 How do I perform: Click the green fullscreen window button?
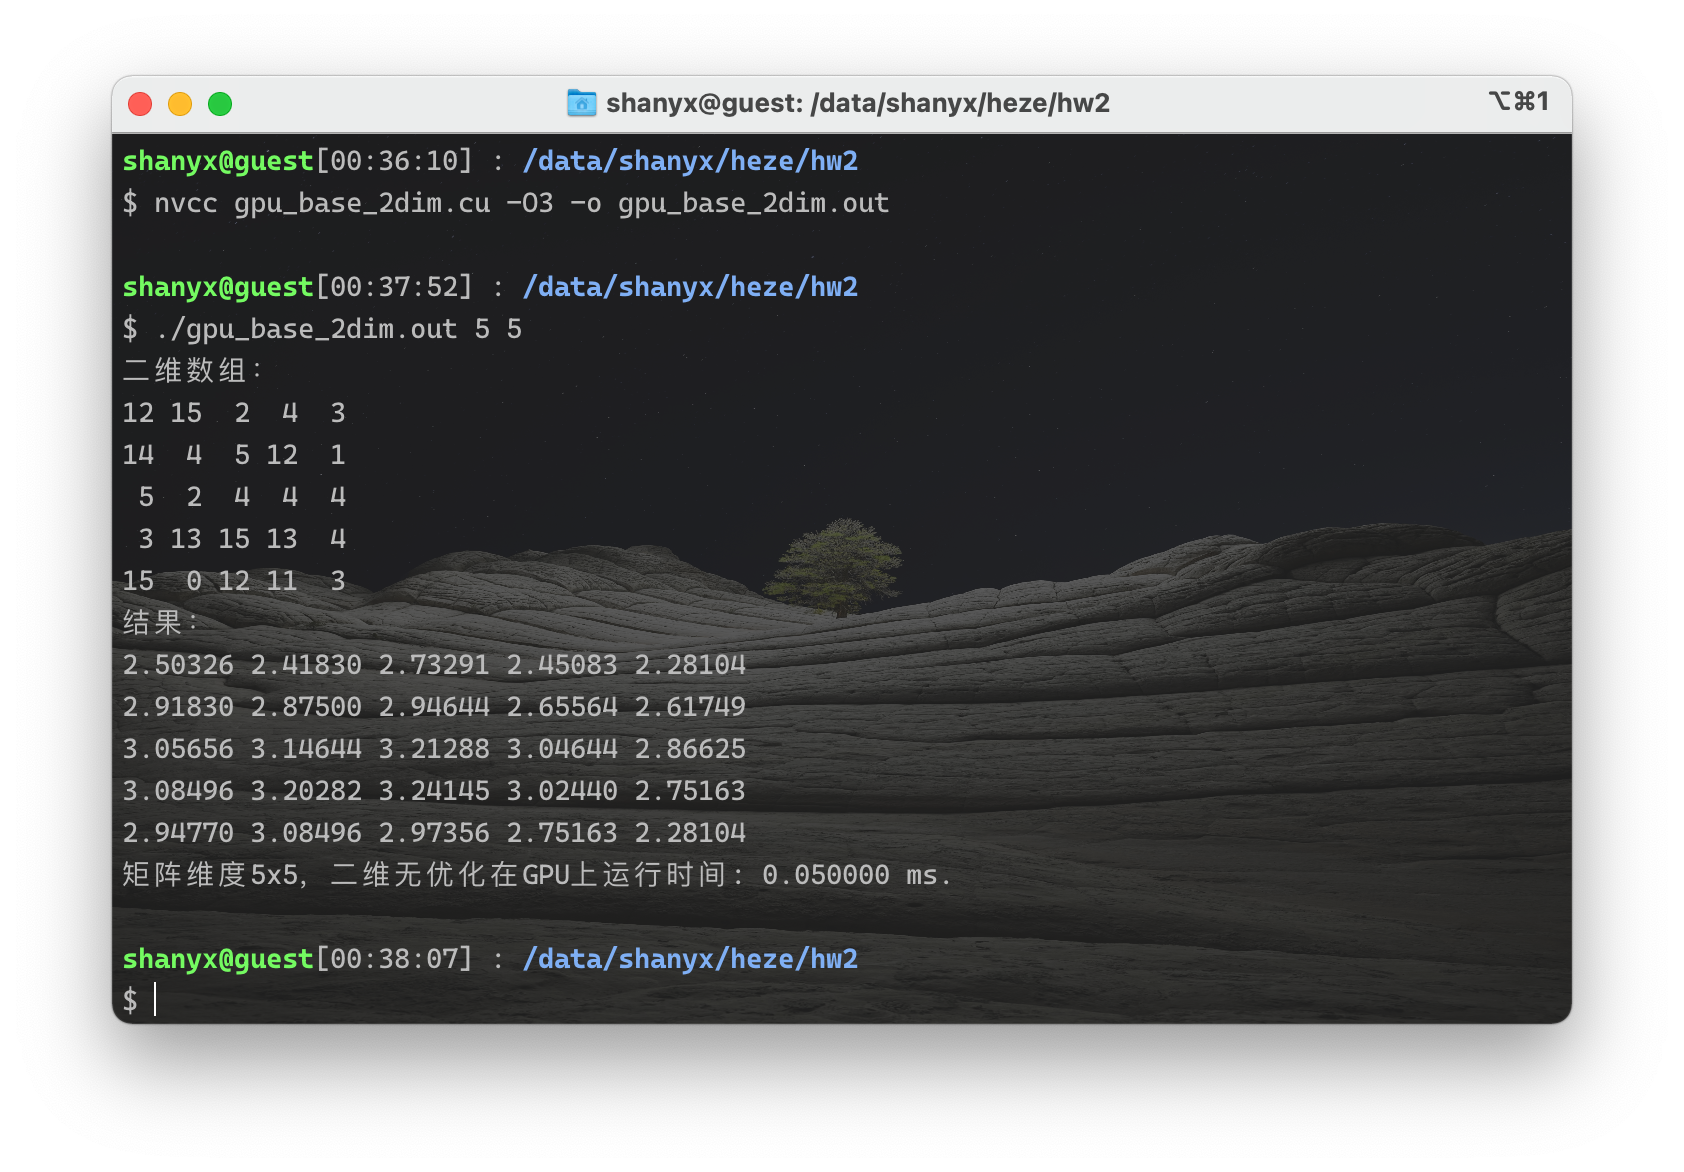point(220,104)
